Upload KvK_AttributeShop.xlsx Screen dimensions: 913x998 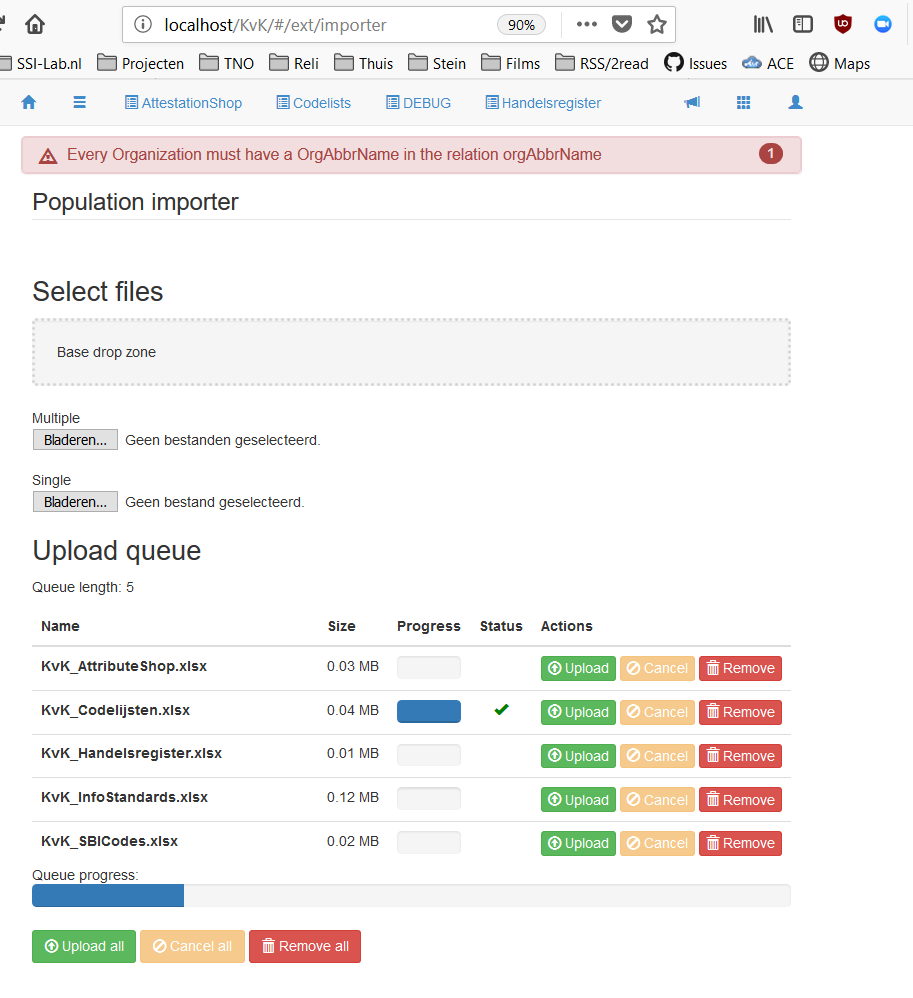point(578,668)
